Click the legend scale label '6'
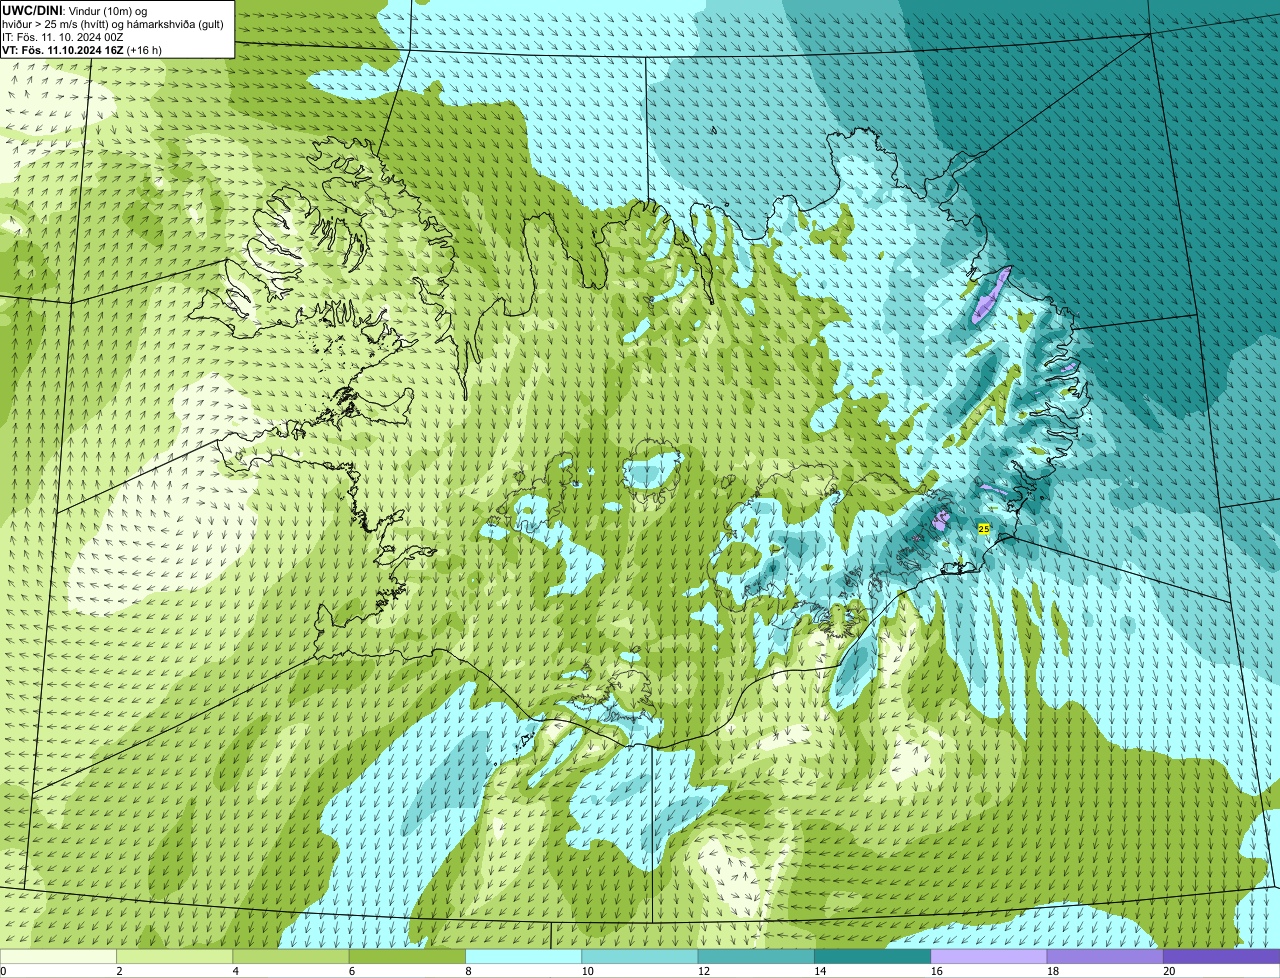 [352, 971]
